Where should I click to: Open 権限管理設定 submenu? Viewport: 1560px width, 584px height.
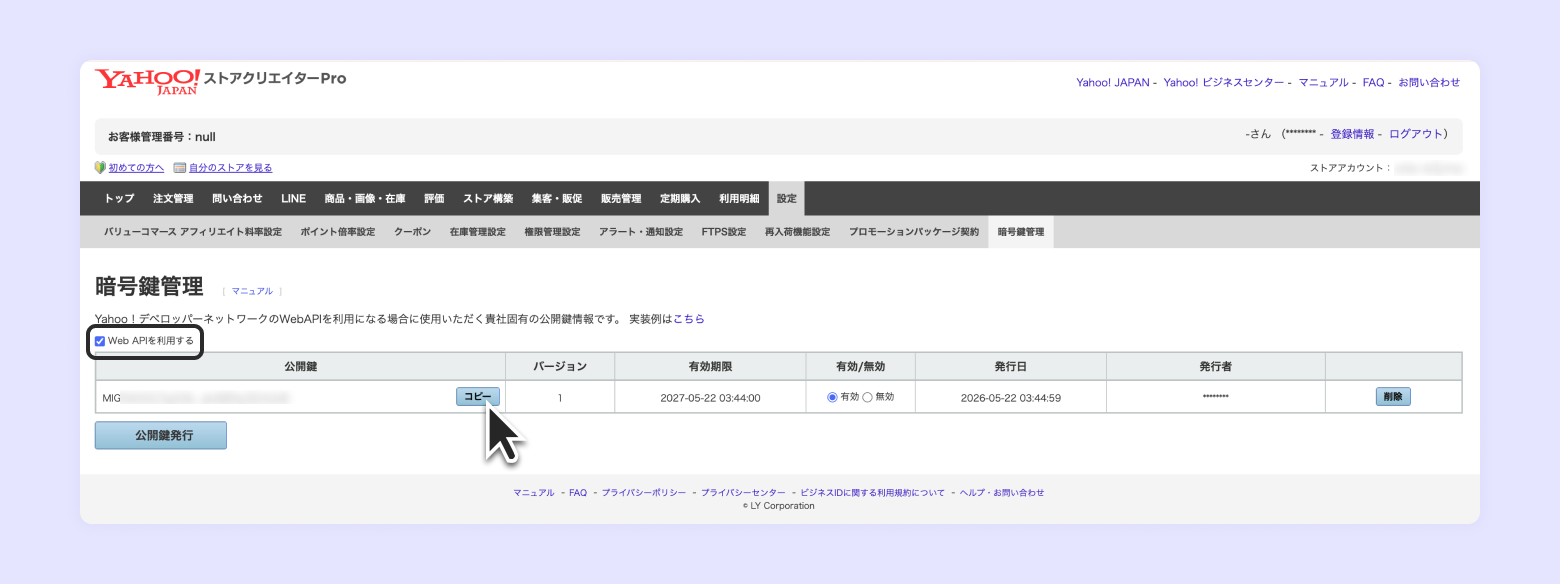point(552,232)
